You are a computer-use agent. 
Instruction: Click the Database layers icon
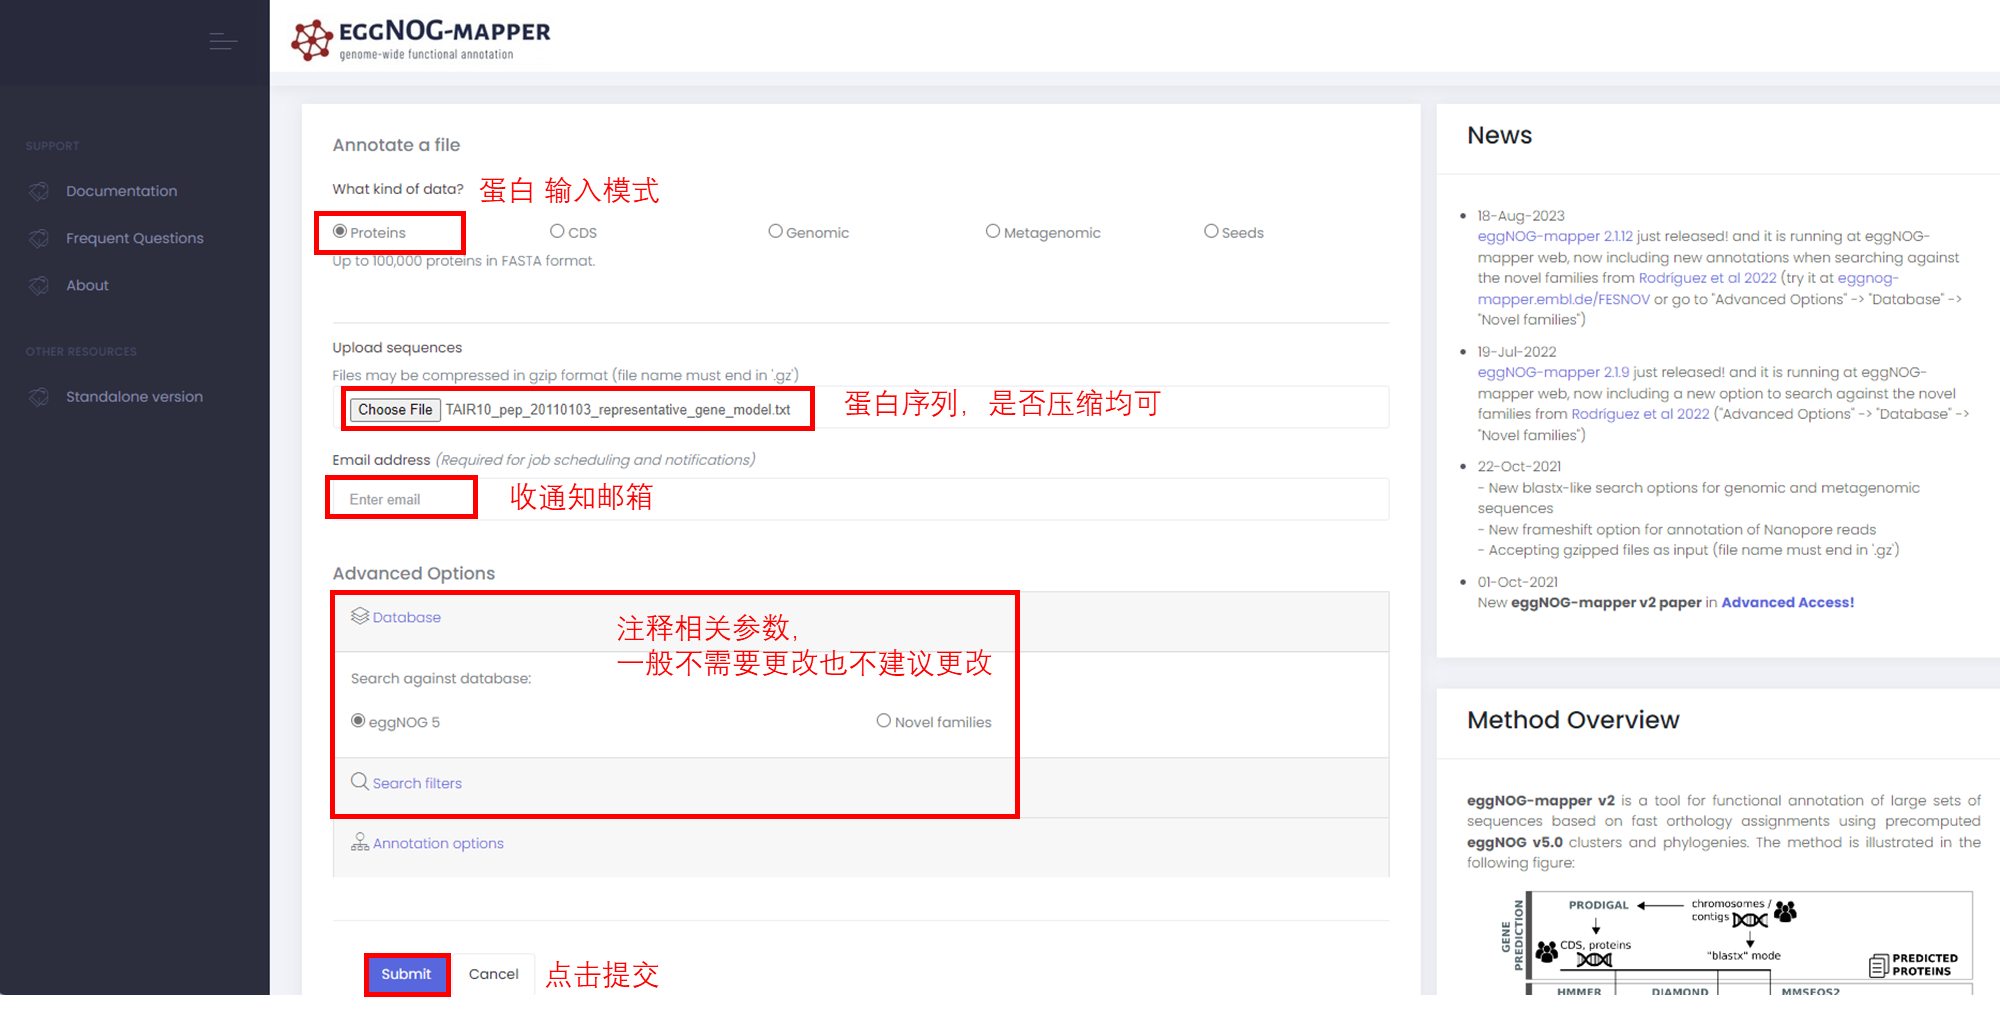tap(360, 616)
